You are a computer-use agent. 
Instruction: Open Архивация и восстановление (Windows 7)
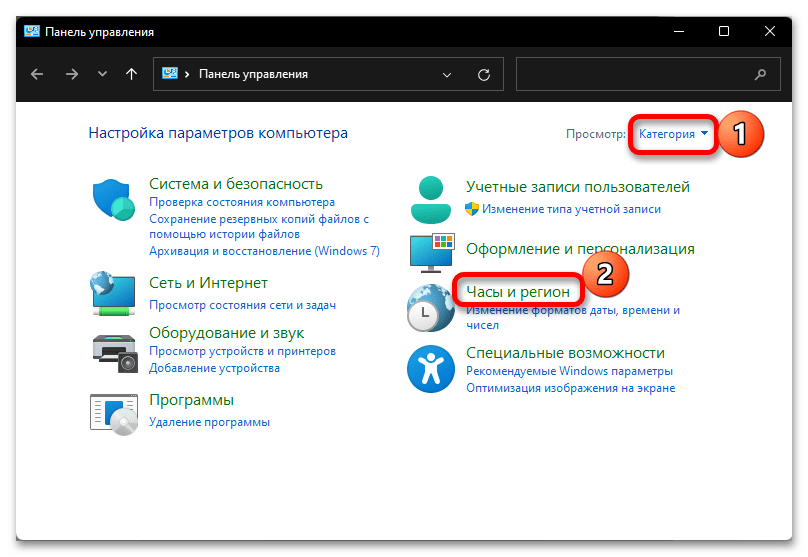264,251
